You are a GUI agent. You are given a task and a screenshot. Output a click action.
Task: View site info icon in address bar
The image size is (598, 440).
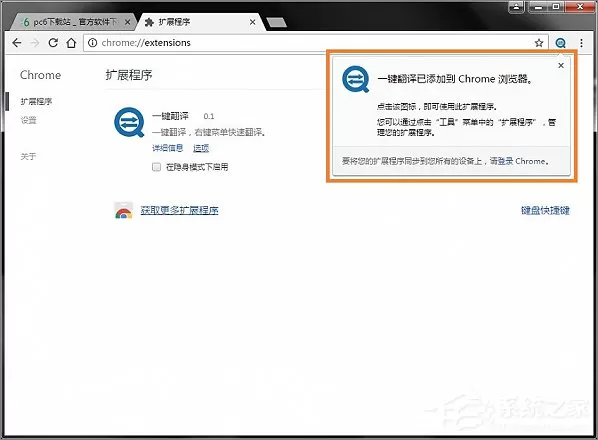click(x=92, y=43)
